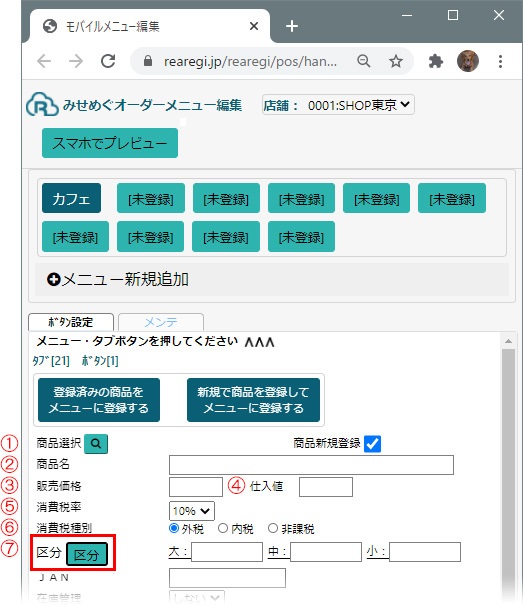Click the みせめぐ cloud R logo
The image size is (523, 605).
click(x=42, y=104)
